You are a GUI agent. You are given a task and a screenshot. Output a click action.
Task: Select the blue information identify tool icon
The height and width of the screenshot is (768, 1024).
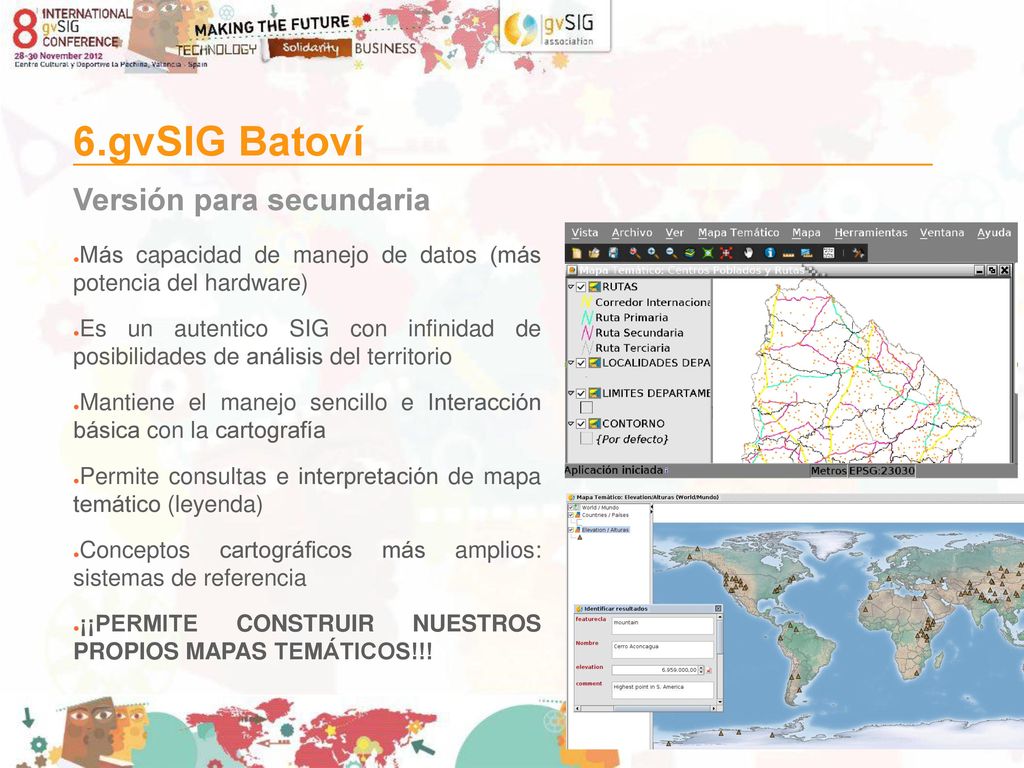(x=770, y=253)
